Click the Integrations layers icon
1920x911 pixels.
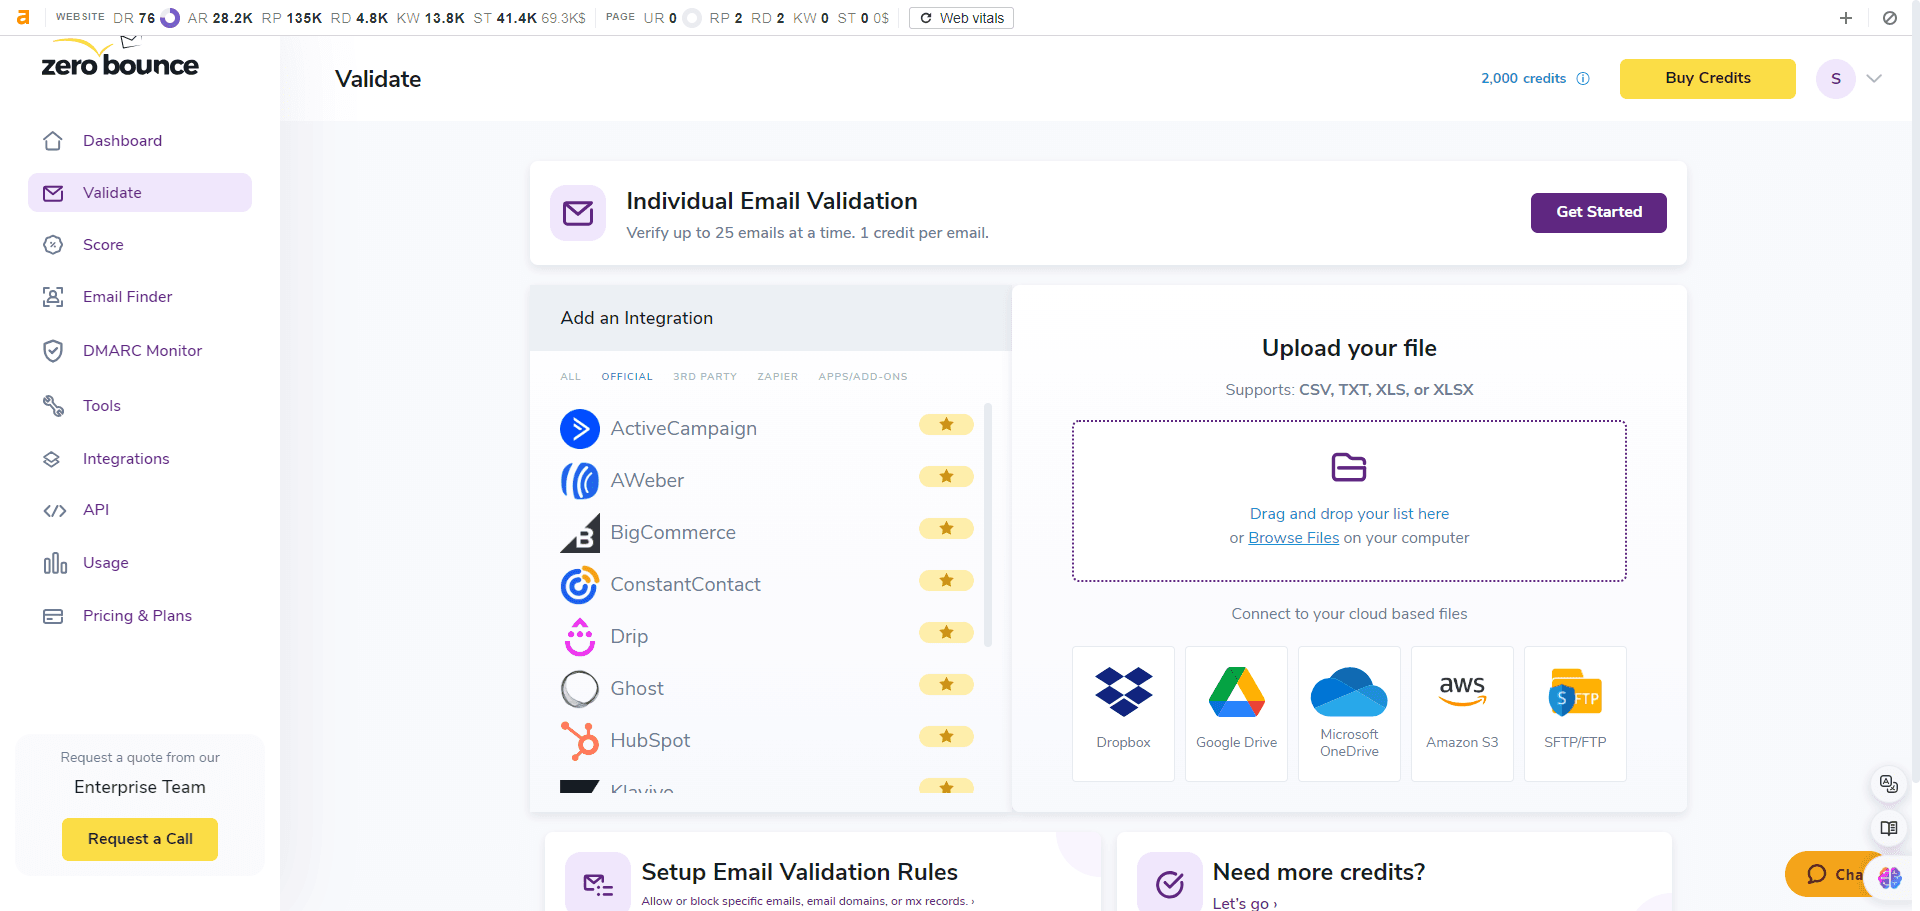pos(53,459)
